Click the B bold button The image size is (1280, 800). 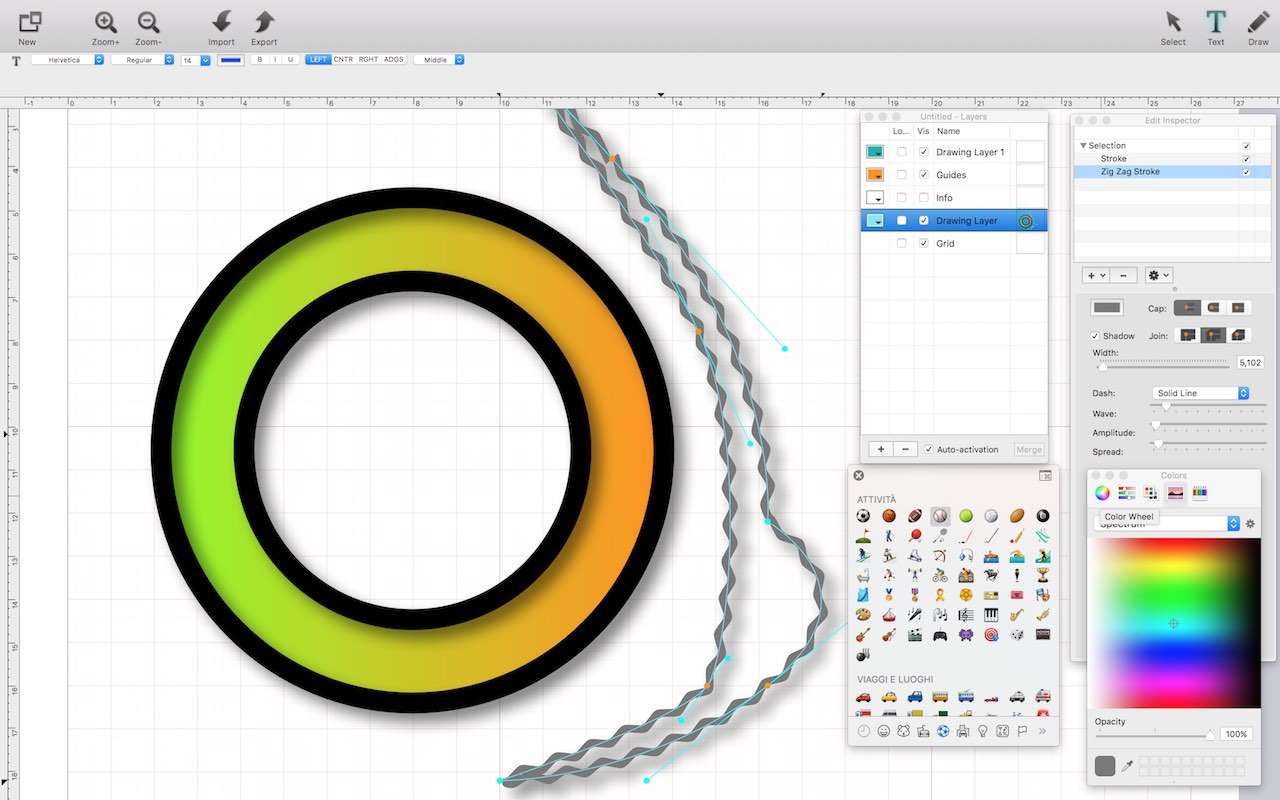(x=260, y=60)
